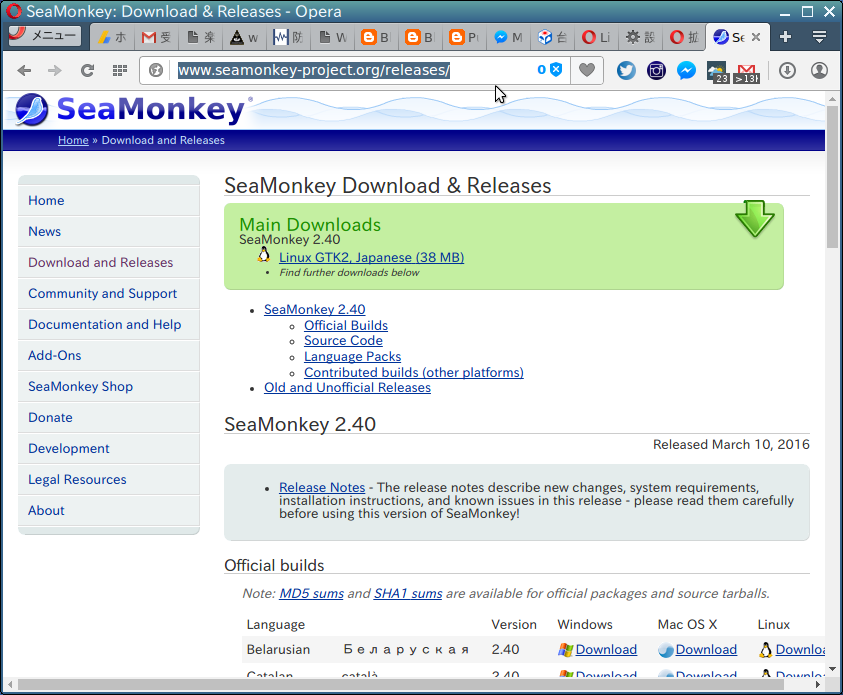Download Belarusian build for Windows
This screenshot has height=695, width=843.
tap(606, 650)
